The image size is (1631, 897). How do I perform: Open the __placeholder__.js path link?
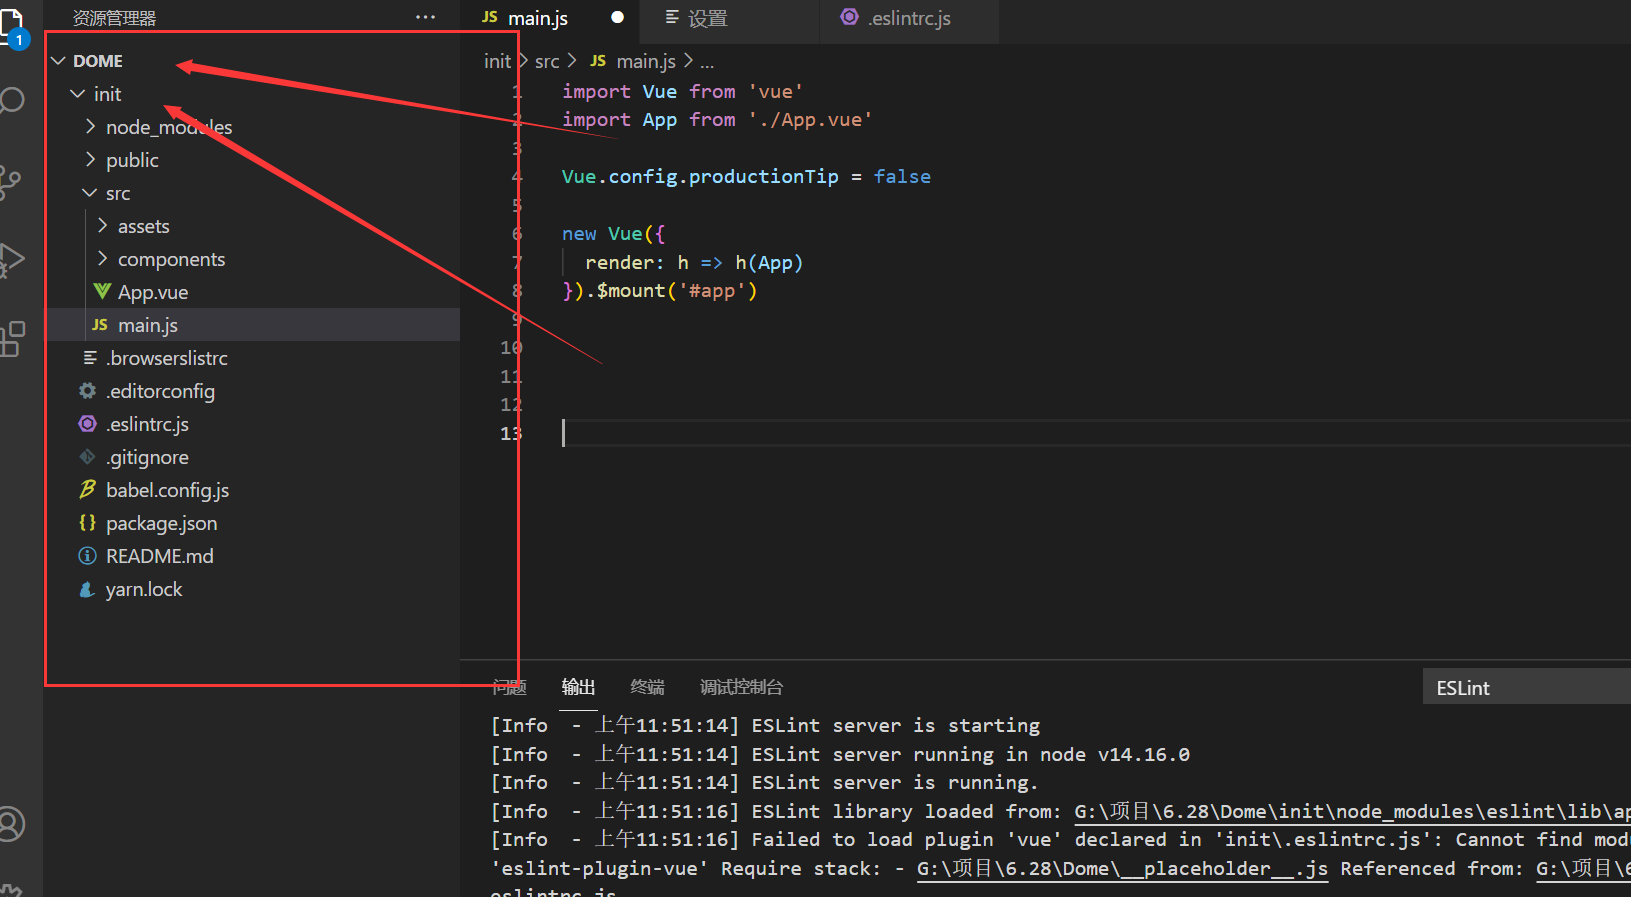click(1122, 868)
